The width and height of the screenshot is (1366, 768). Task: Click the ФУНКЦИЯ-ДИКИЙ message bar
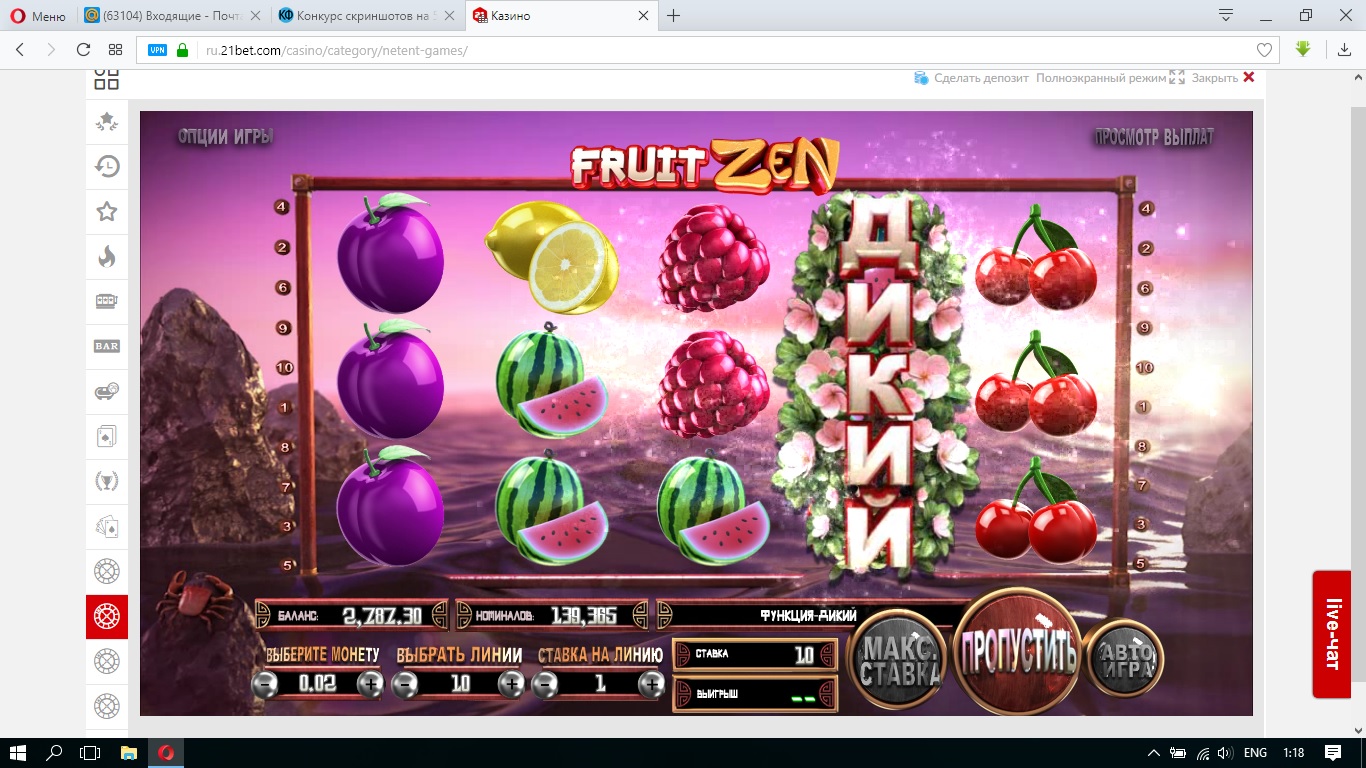(x=810, y=616)
